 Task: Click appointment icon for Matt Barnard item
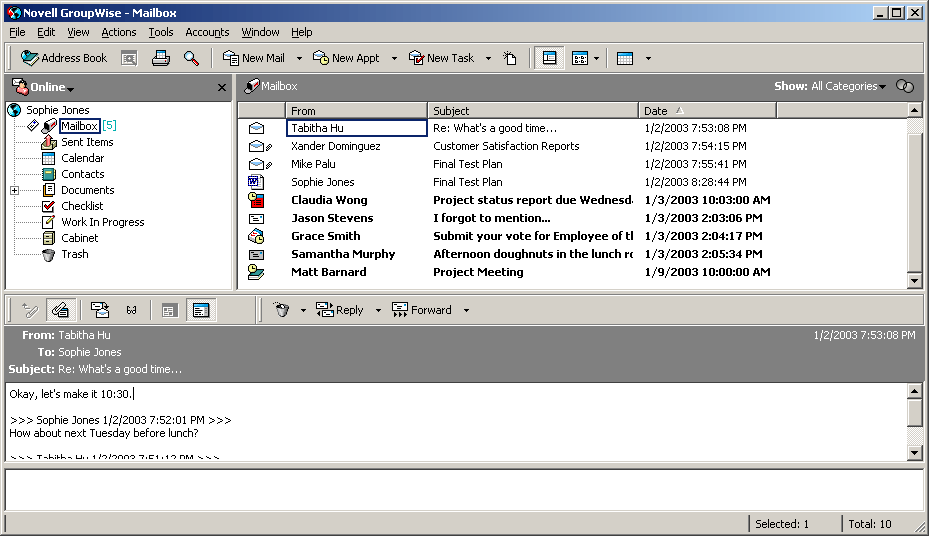pos(255,272)
